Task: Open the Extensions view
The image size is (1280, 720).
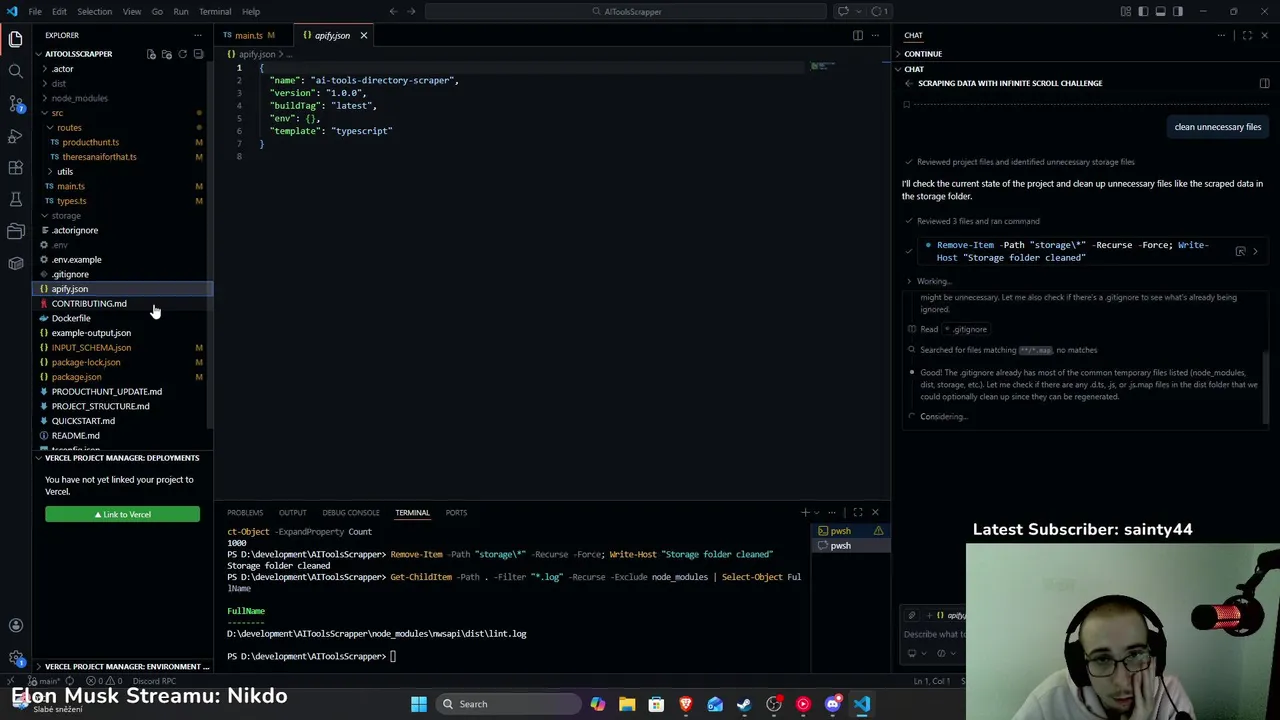Action: [x=15, y=167]
